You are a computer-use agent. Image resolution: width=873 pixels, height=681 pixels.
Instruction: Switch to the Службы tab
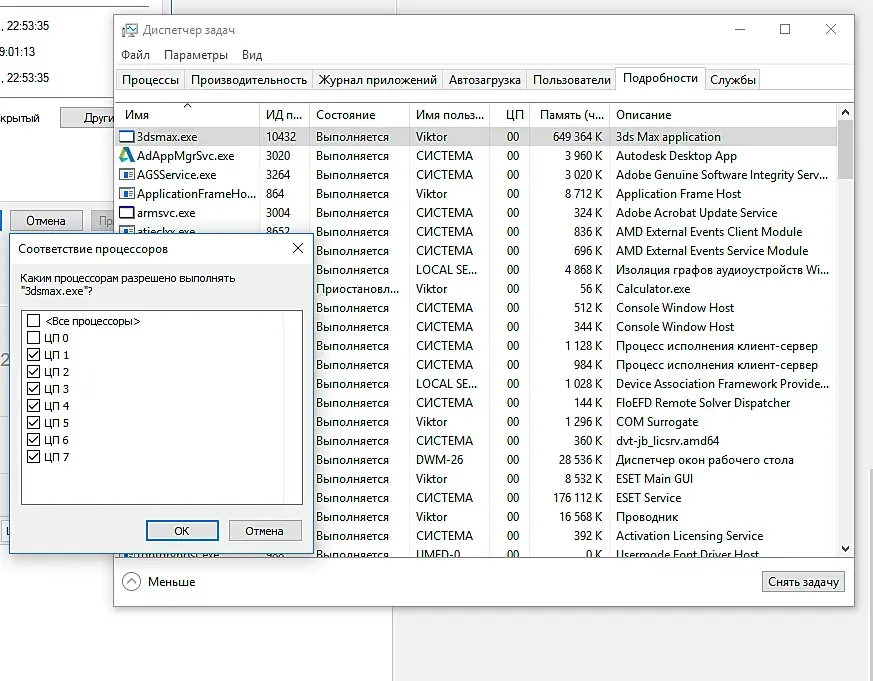pyautogui.click(x=733, y=80)
